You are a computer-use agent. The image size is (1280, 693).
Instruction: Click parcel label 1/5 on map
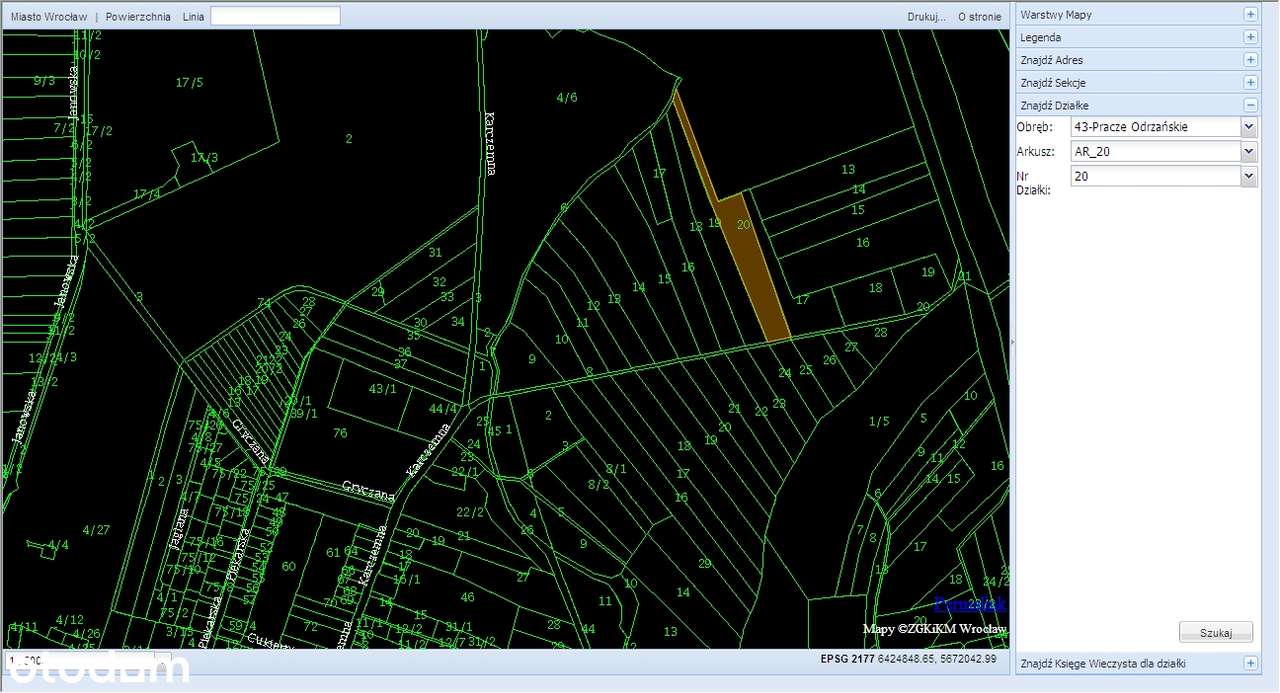pos(879,421)
